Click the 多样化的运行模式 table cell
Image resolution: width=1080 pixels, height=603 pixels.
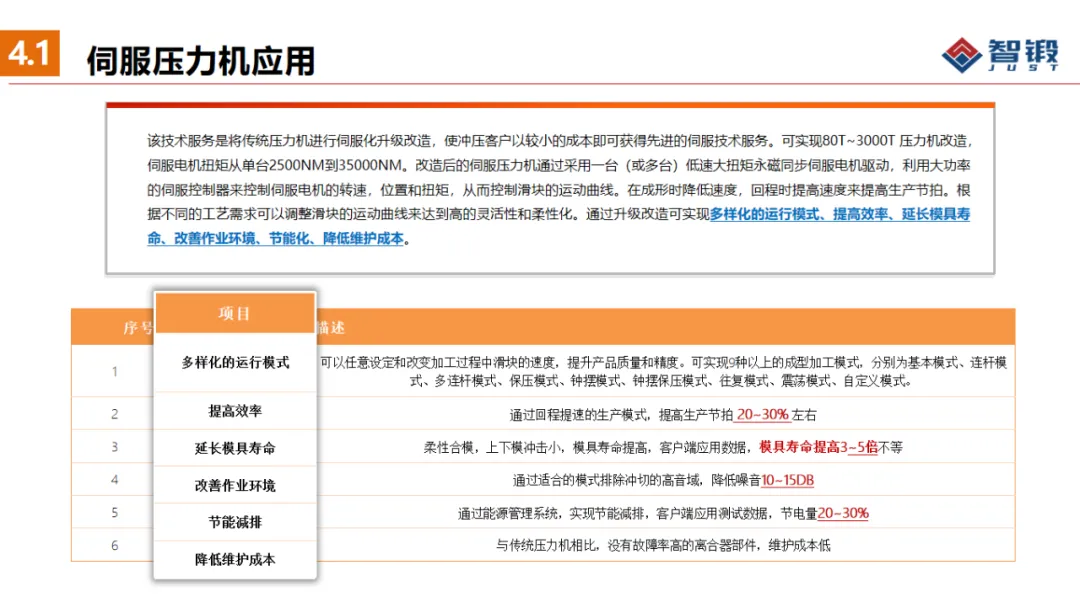[x=235, y=362]
